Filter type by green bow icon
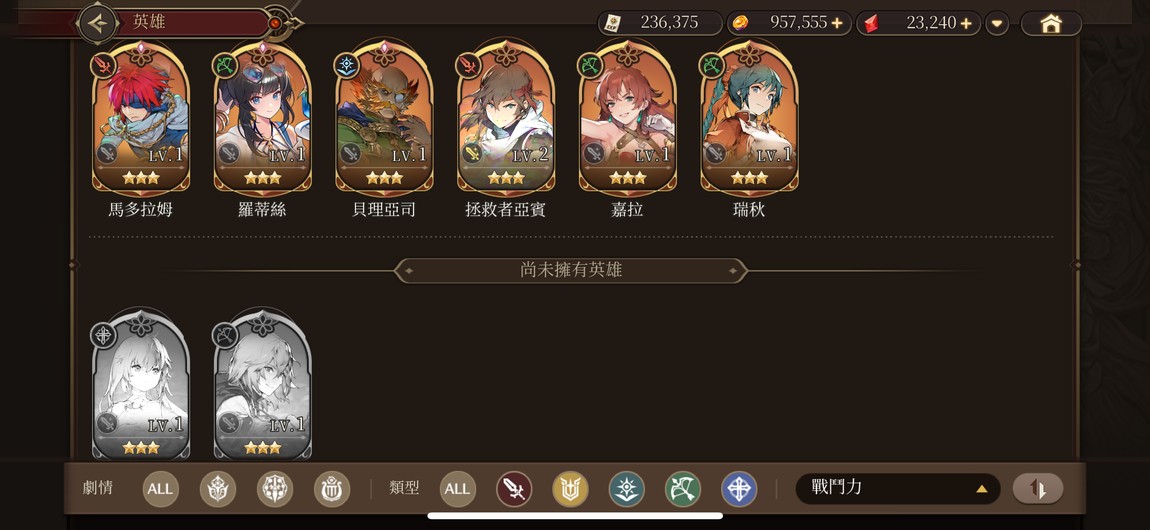 click(x=683, y=489)
